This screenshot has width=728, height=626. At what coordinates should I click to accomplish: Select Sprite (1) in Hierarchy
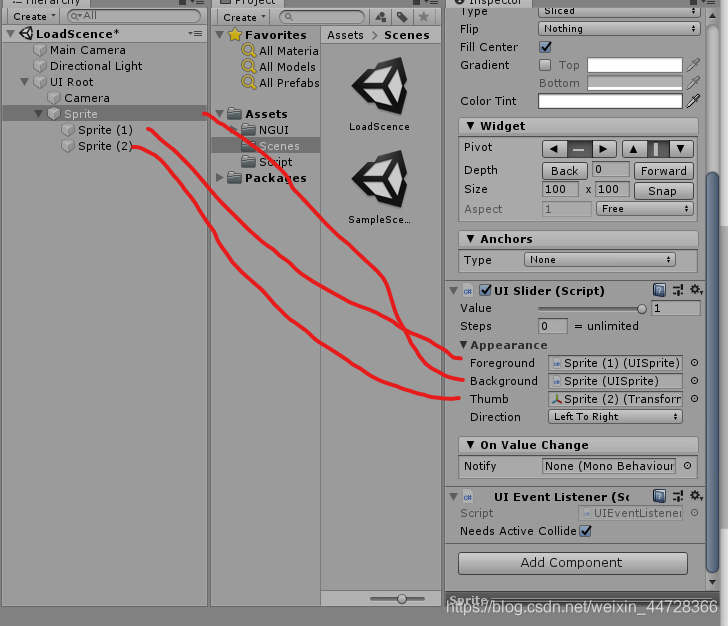tap(105, 130)
